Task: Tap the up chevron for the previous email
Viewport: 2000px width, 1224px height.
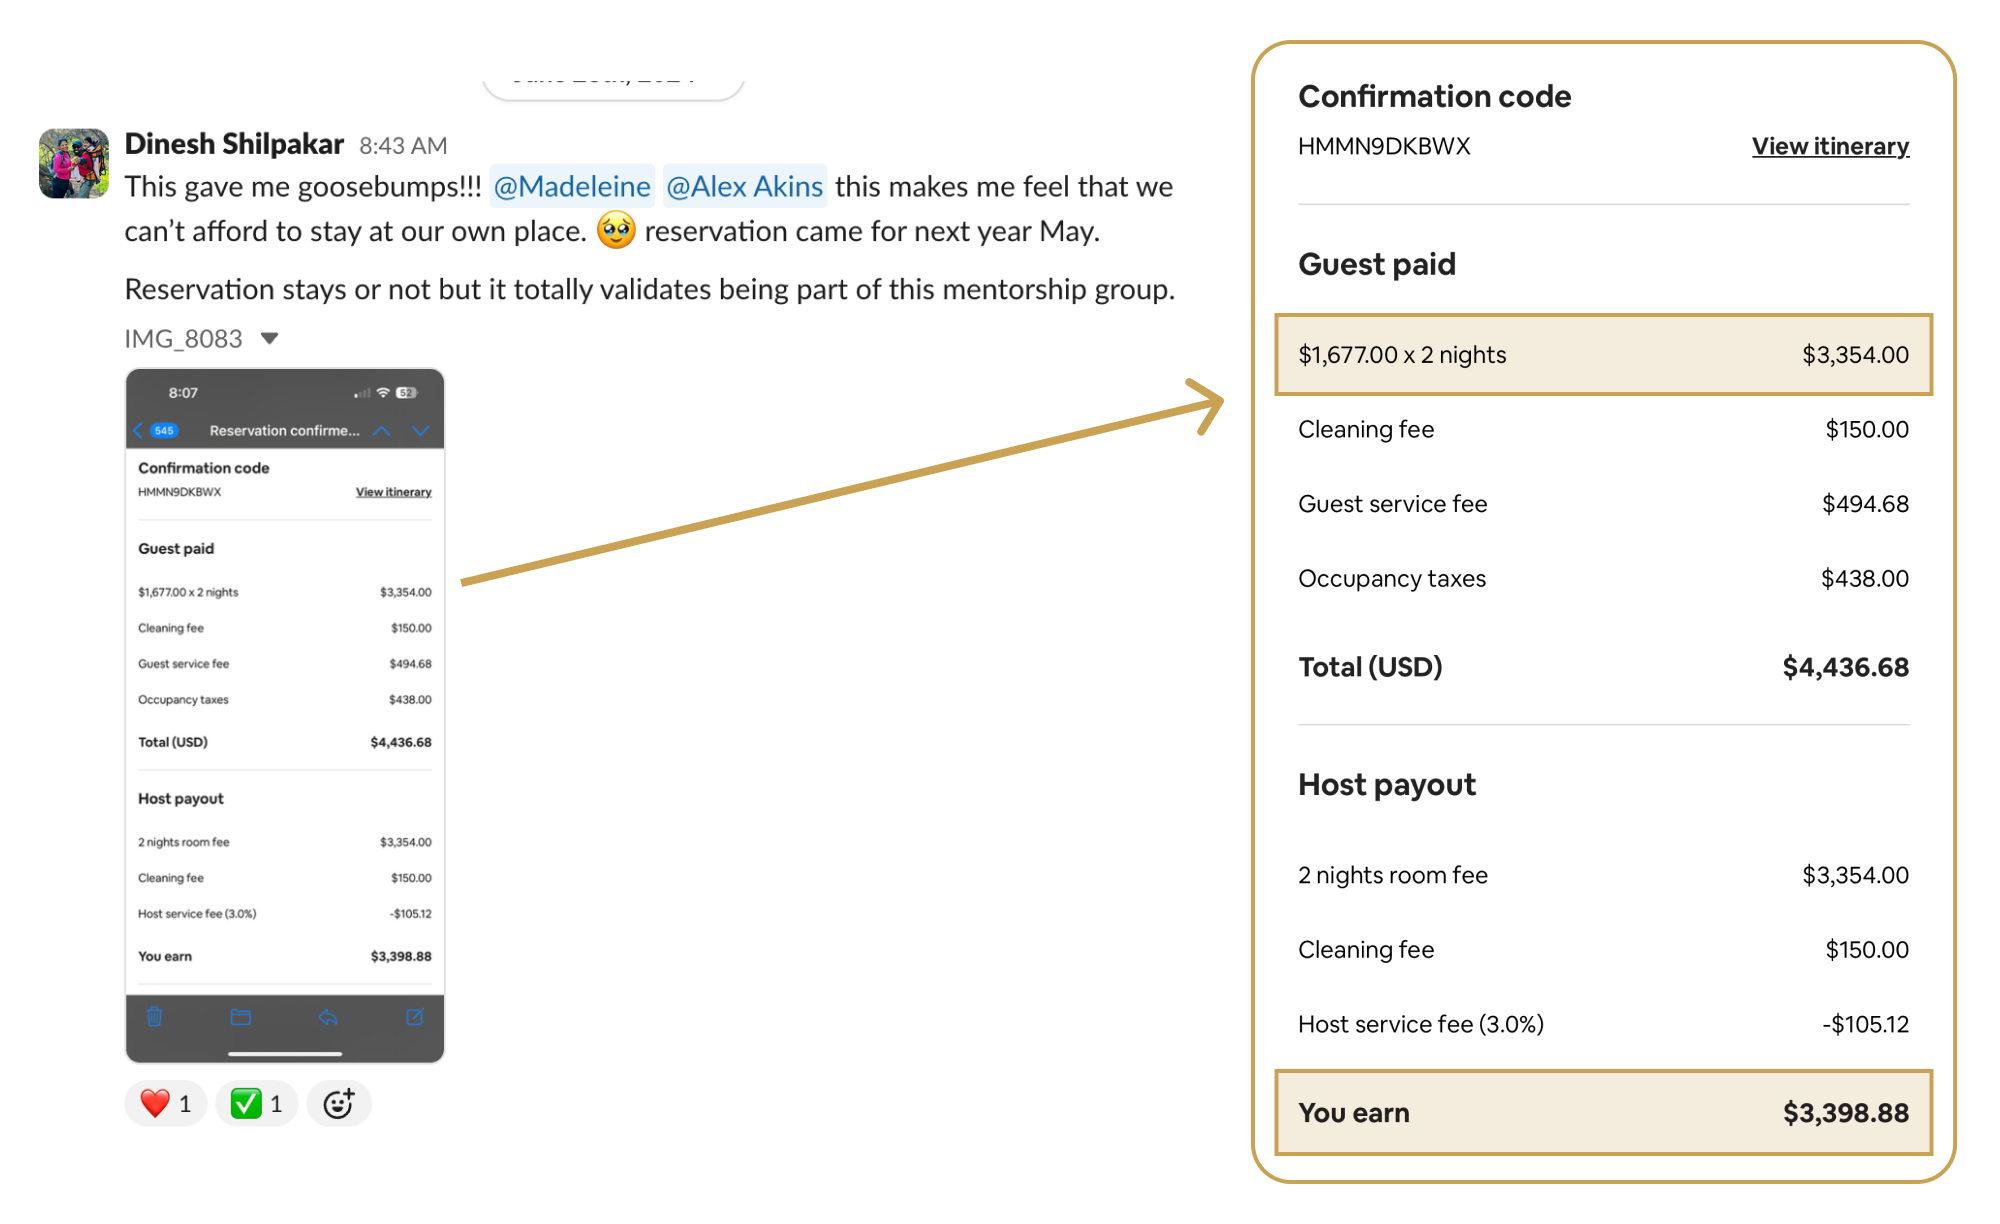Action: 381,431
